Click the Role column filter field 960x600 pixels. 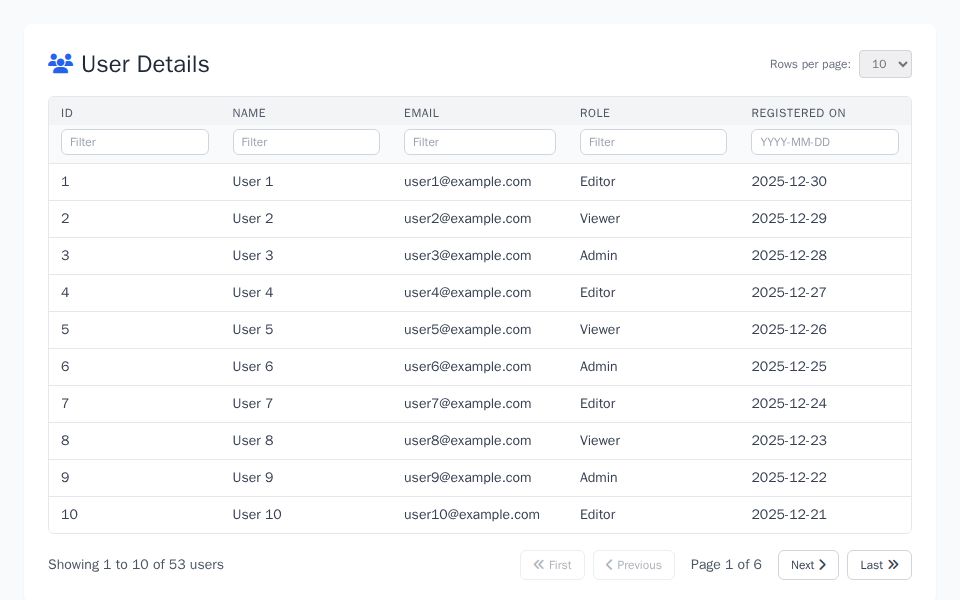(x=653, y=142)
